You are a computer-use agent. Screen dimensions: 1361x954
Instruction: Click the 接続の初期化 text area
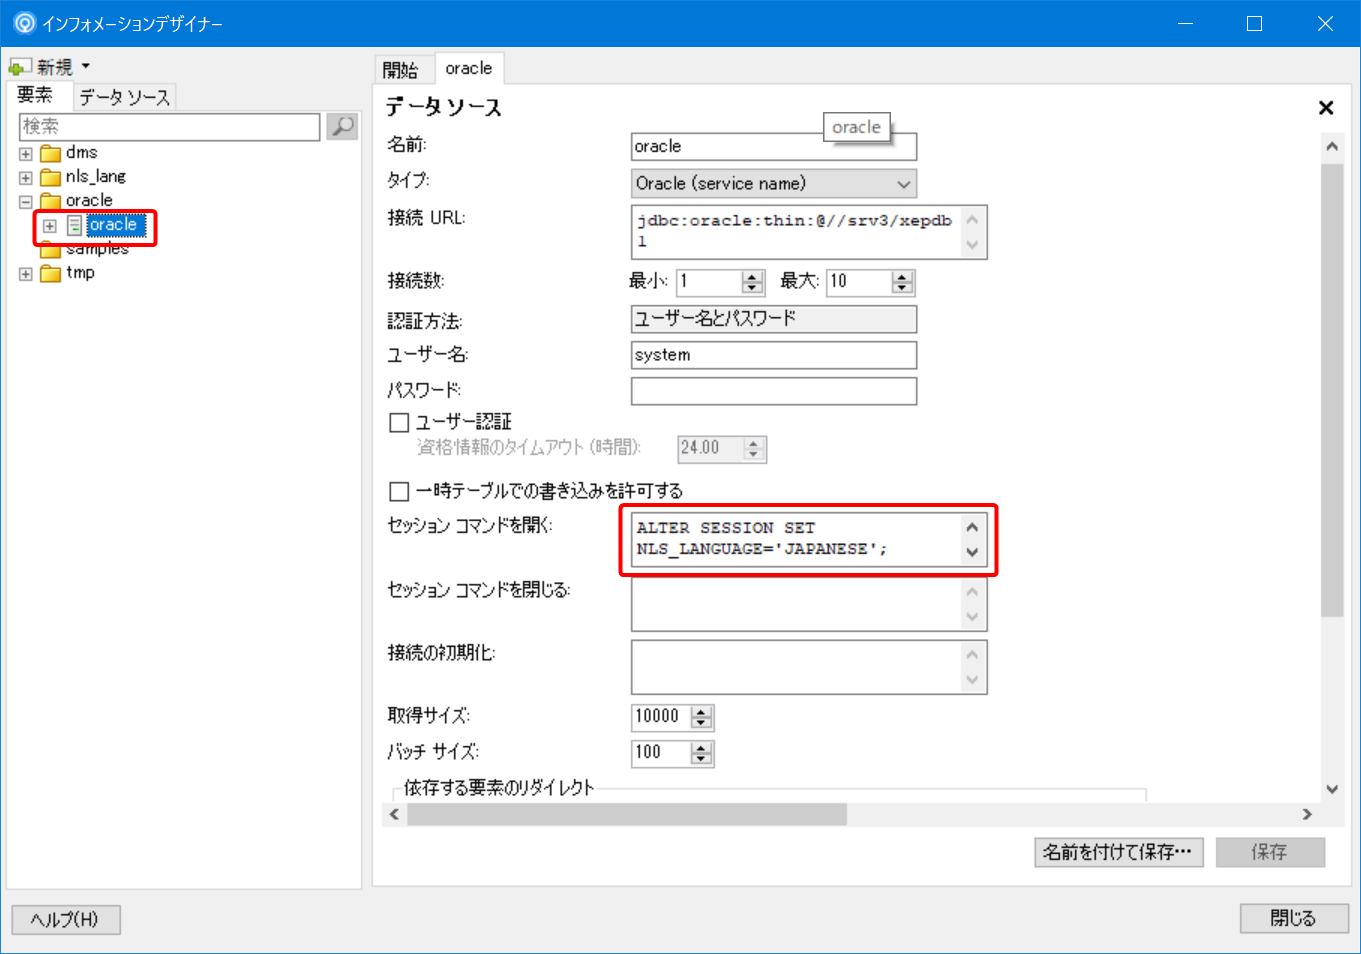[x=809, y=667]
